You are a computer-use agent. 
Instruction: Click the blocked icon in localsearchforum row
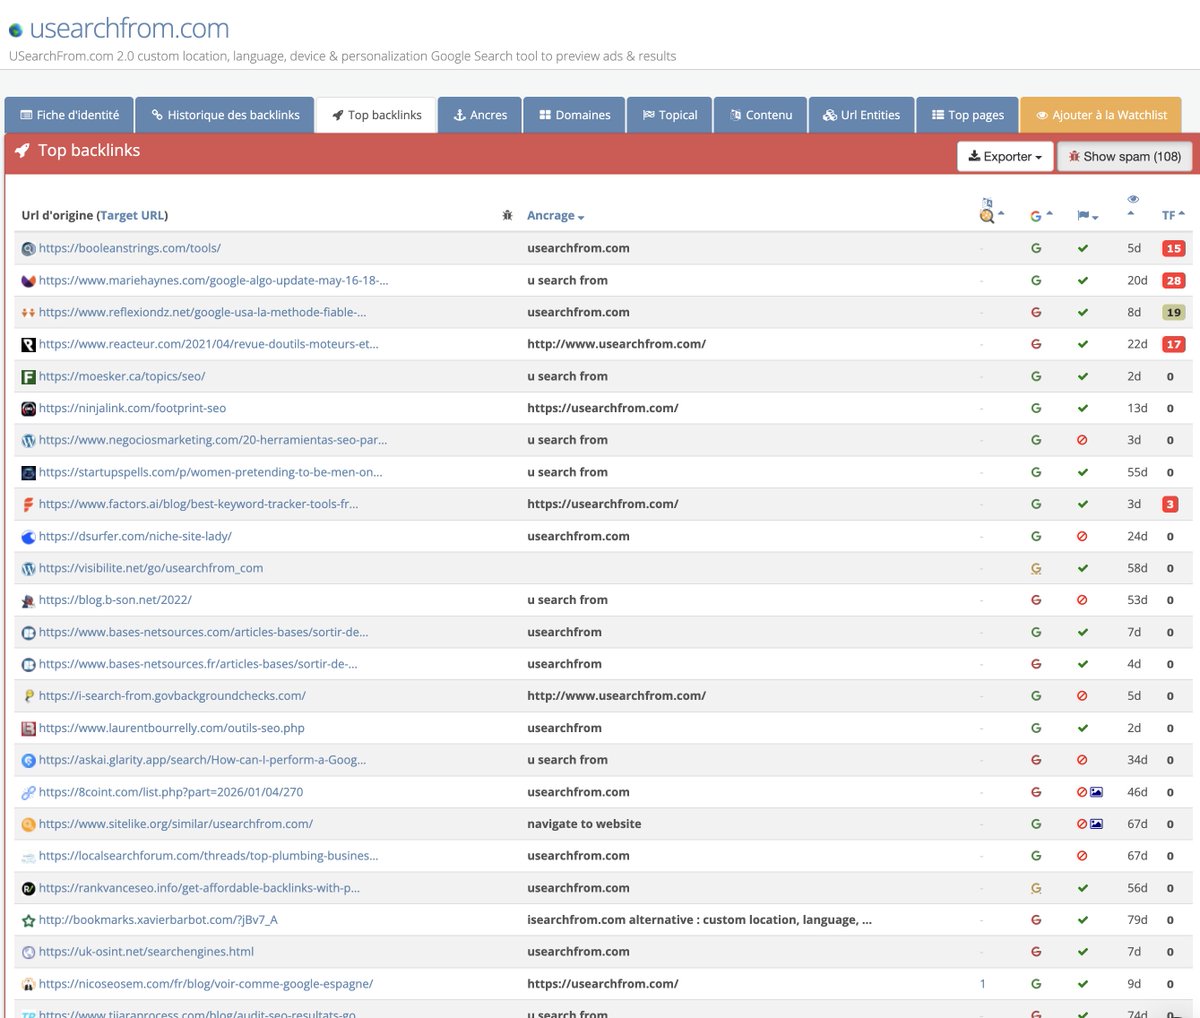1082,856
